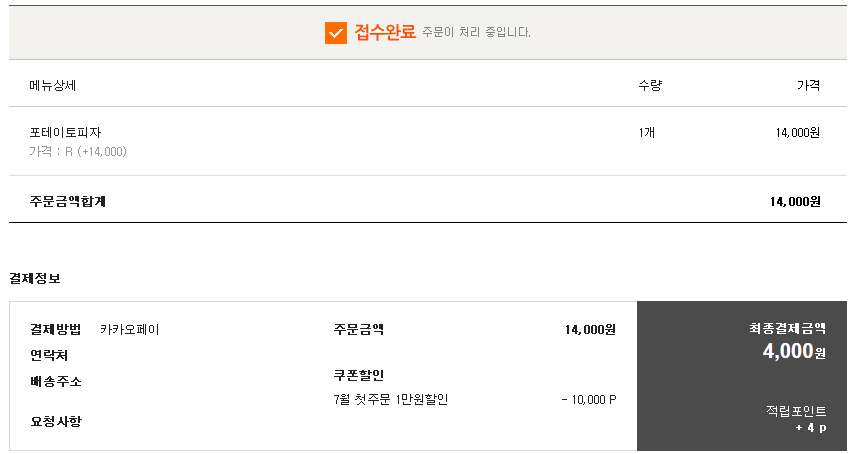Click the 배송주소 label
The image size is (852, 454).
pos(55,382)
